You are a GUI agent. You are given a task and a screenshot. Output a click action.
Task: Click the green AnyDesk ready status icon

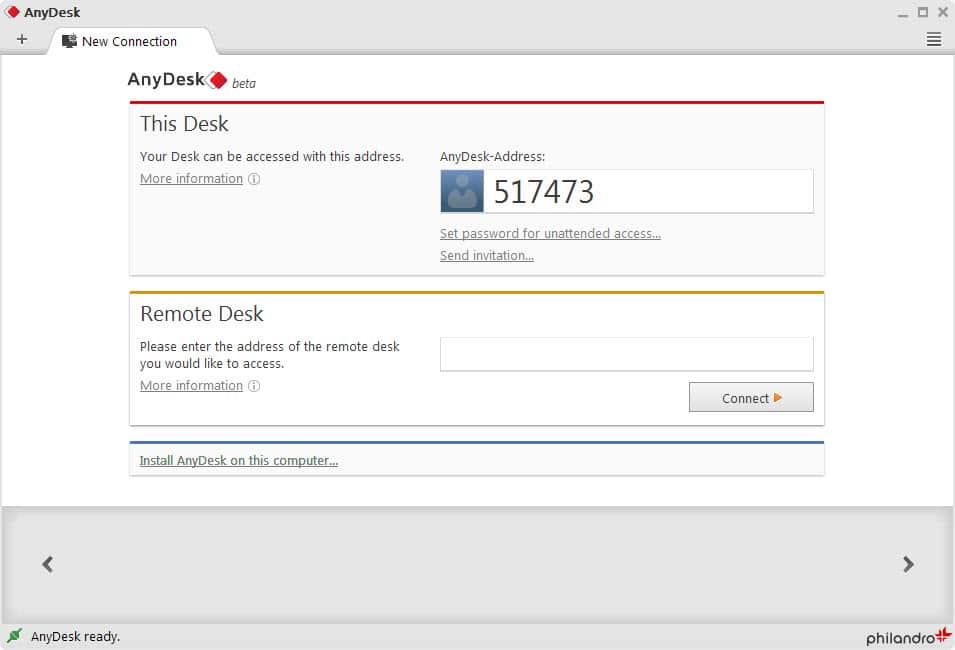click(x=14, y=636)
